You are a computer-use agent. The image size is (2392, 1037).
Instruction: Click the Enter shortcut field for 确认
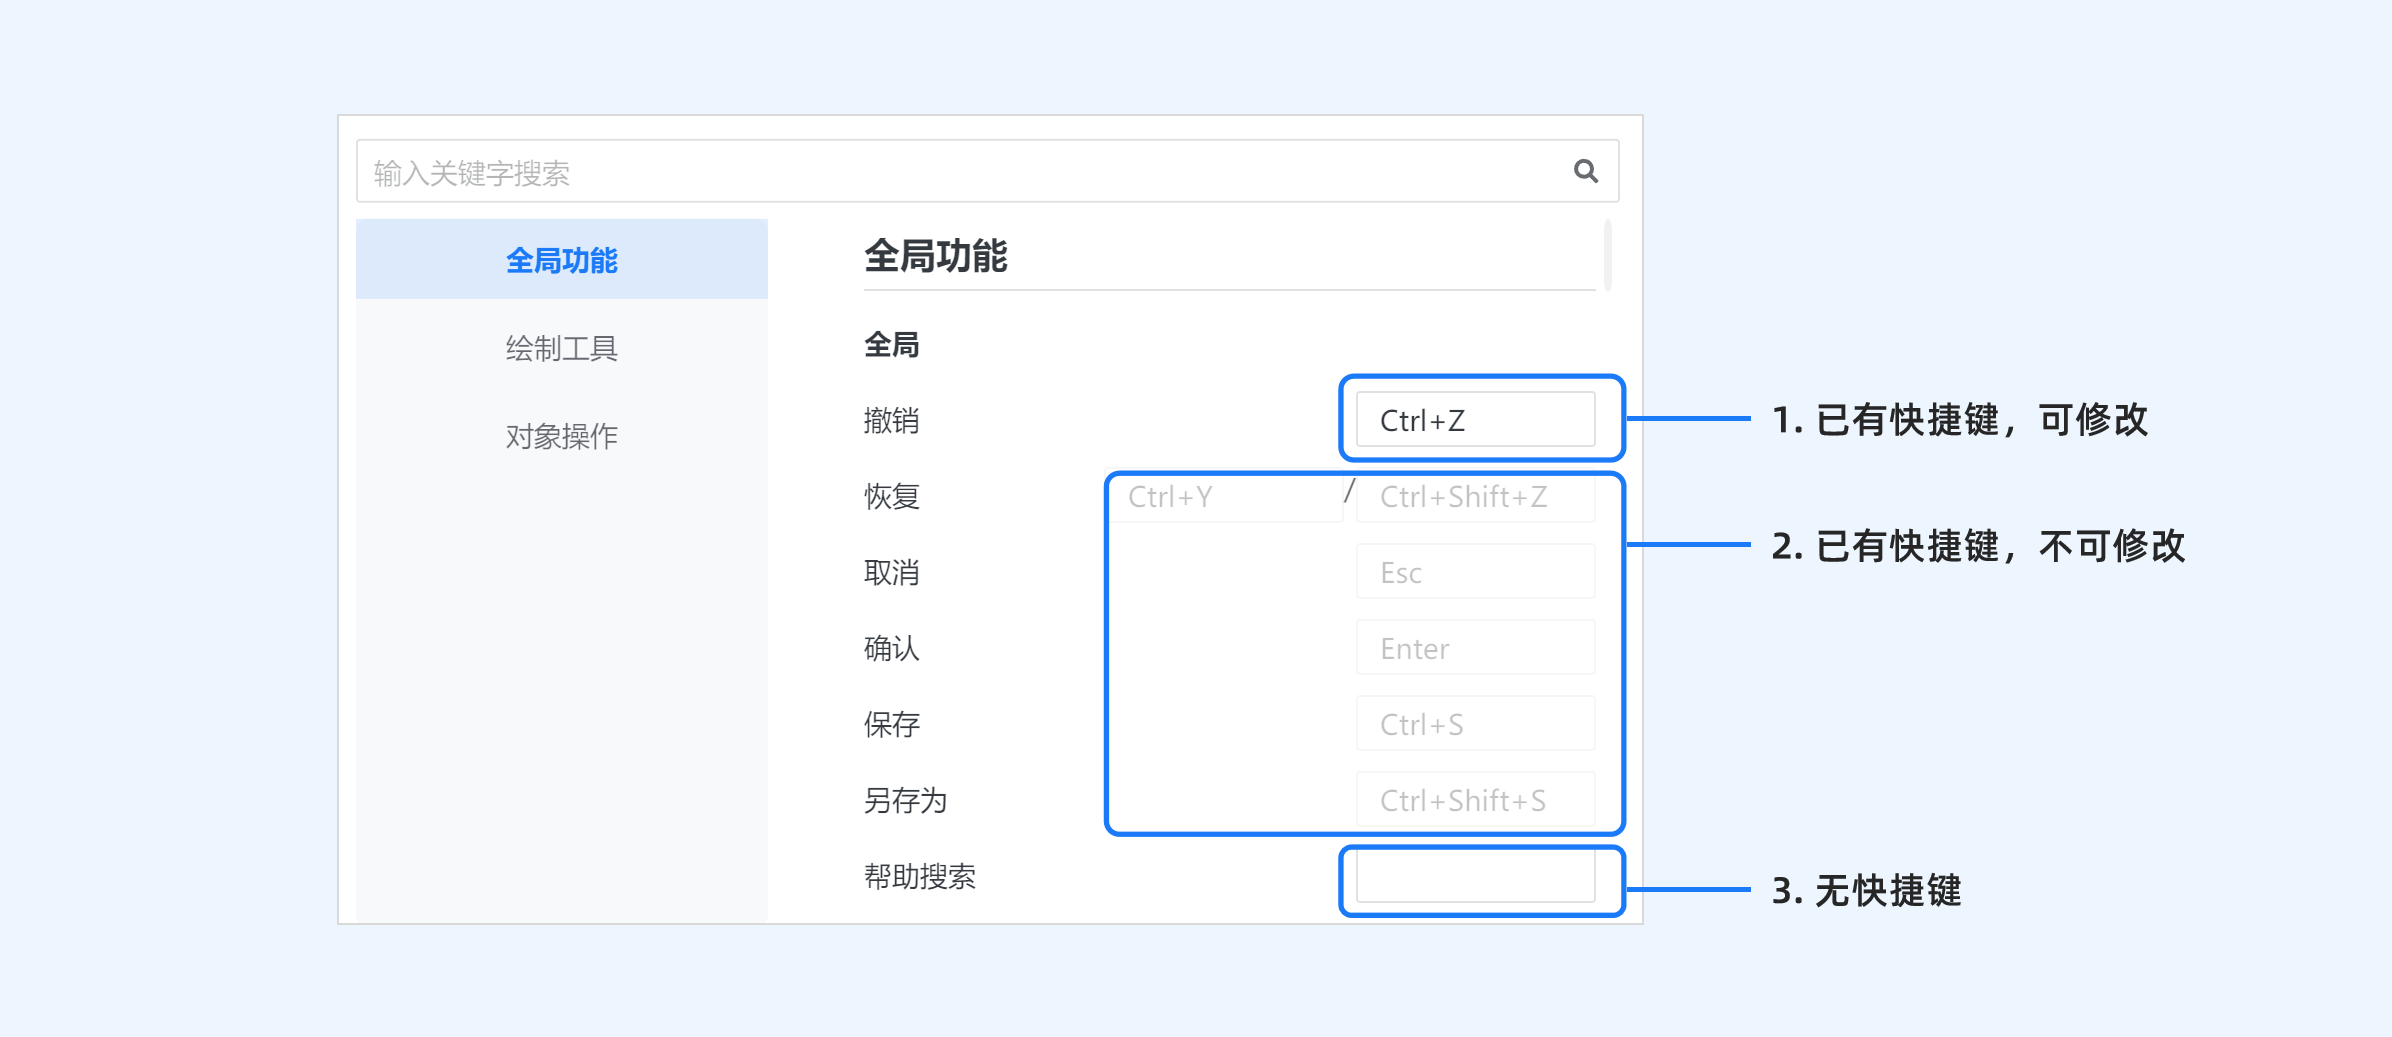[x=1475, y=647]
